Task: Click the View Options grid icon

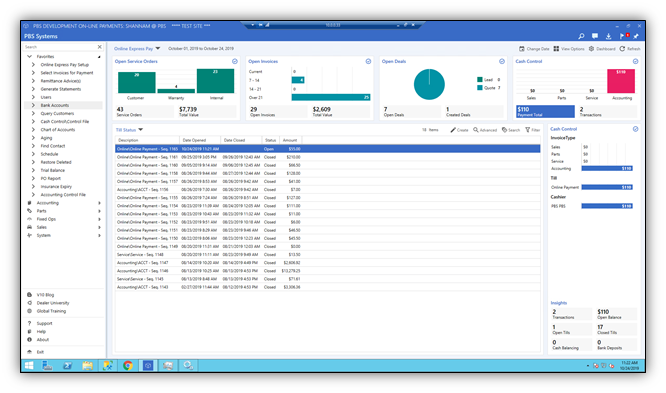Action: (556, 49)
